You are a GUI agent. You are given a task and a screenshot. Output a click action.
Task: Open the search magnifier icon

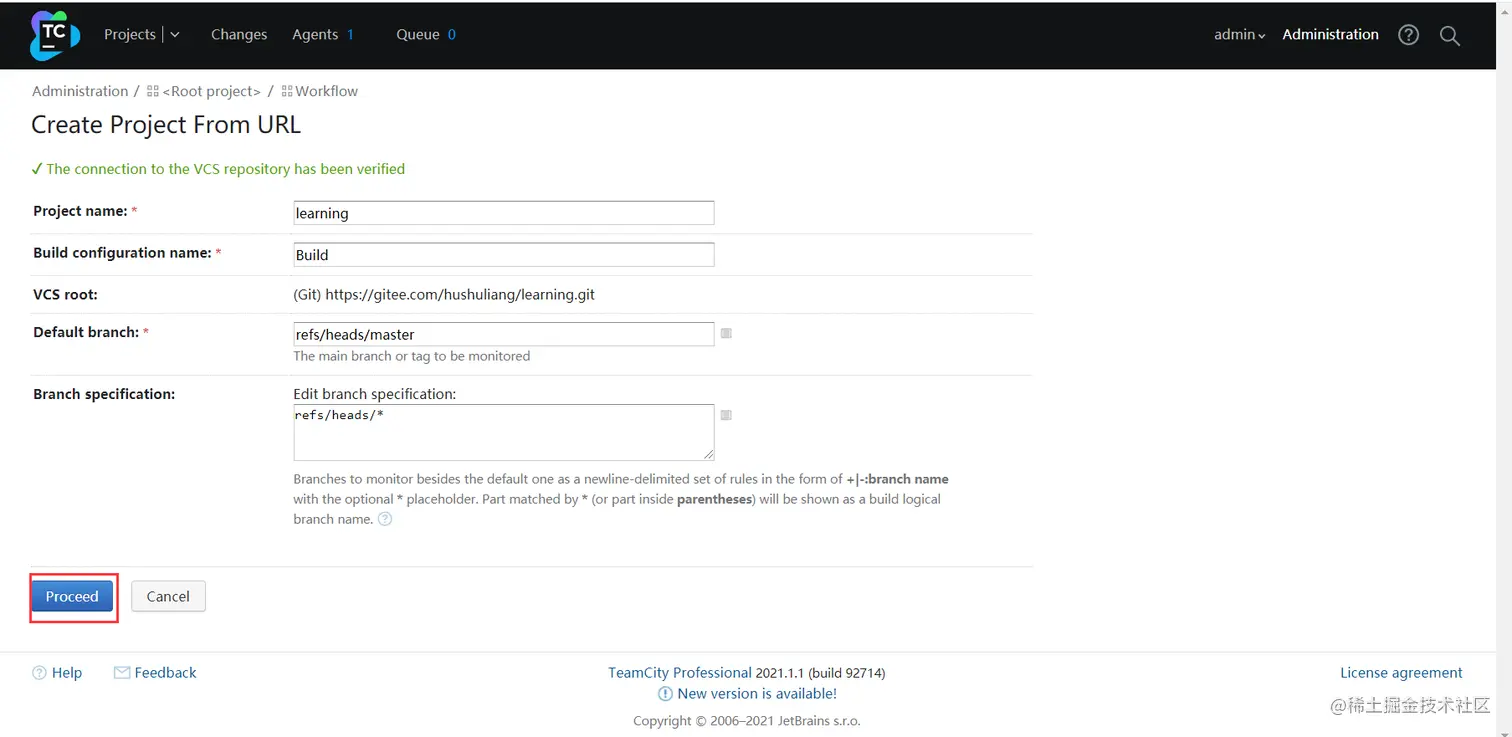[x=1449, y=36]
